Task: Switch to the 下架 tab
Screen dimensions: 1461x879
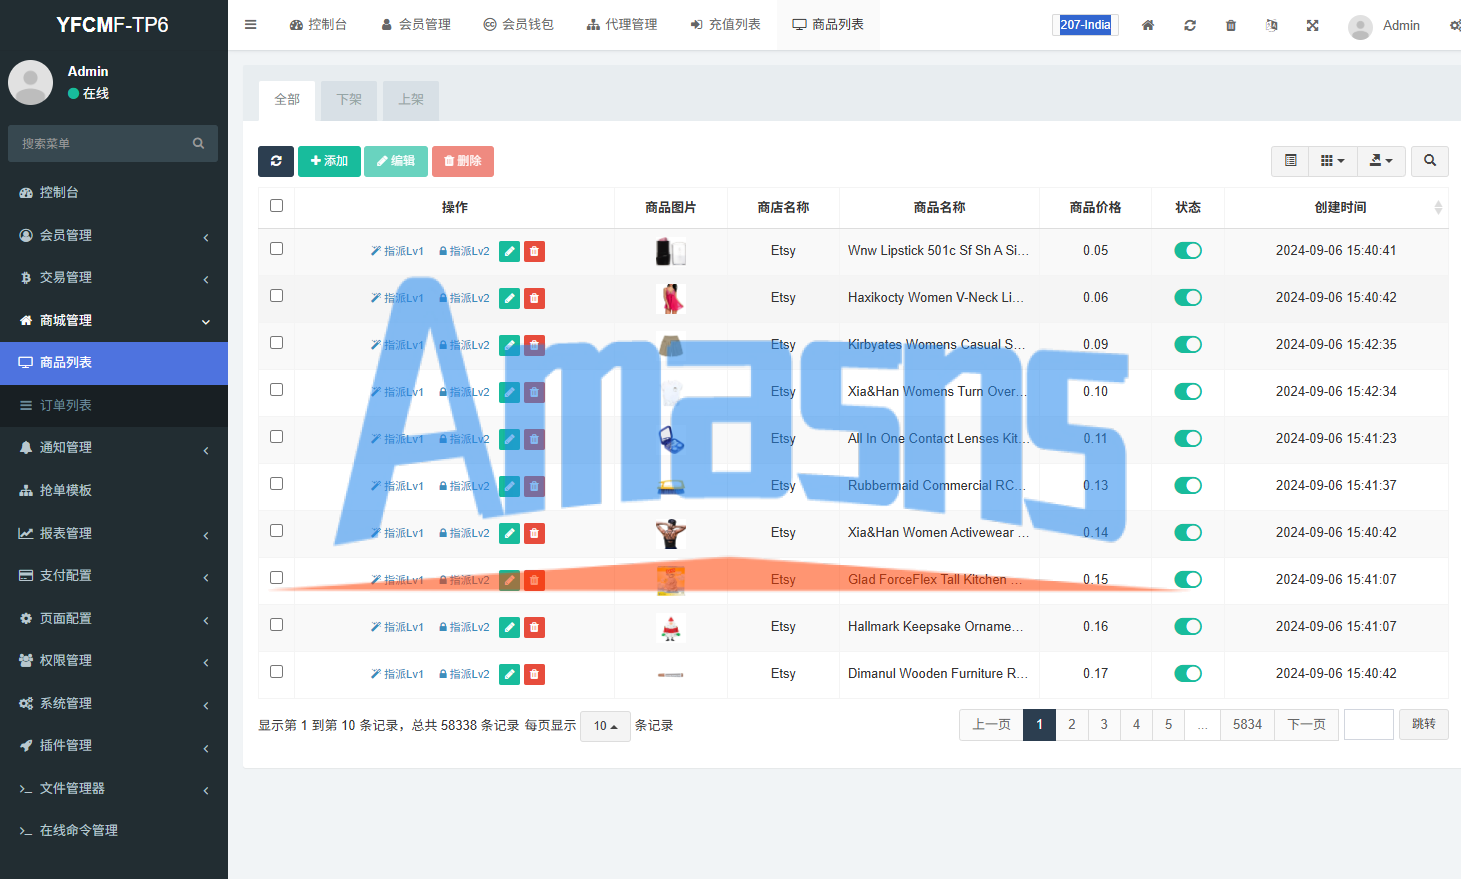Action: tap(349, 100)
